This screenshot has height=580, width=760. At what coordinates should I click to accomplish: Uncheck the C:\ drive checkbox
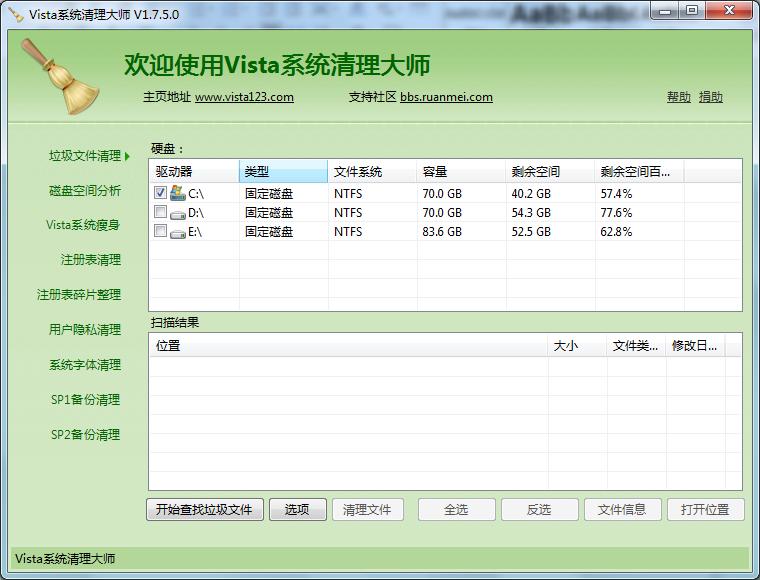pyautogui.click(x=161, y=193)
